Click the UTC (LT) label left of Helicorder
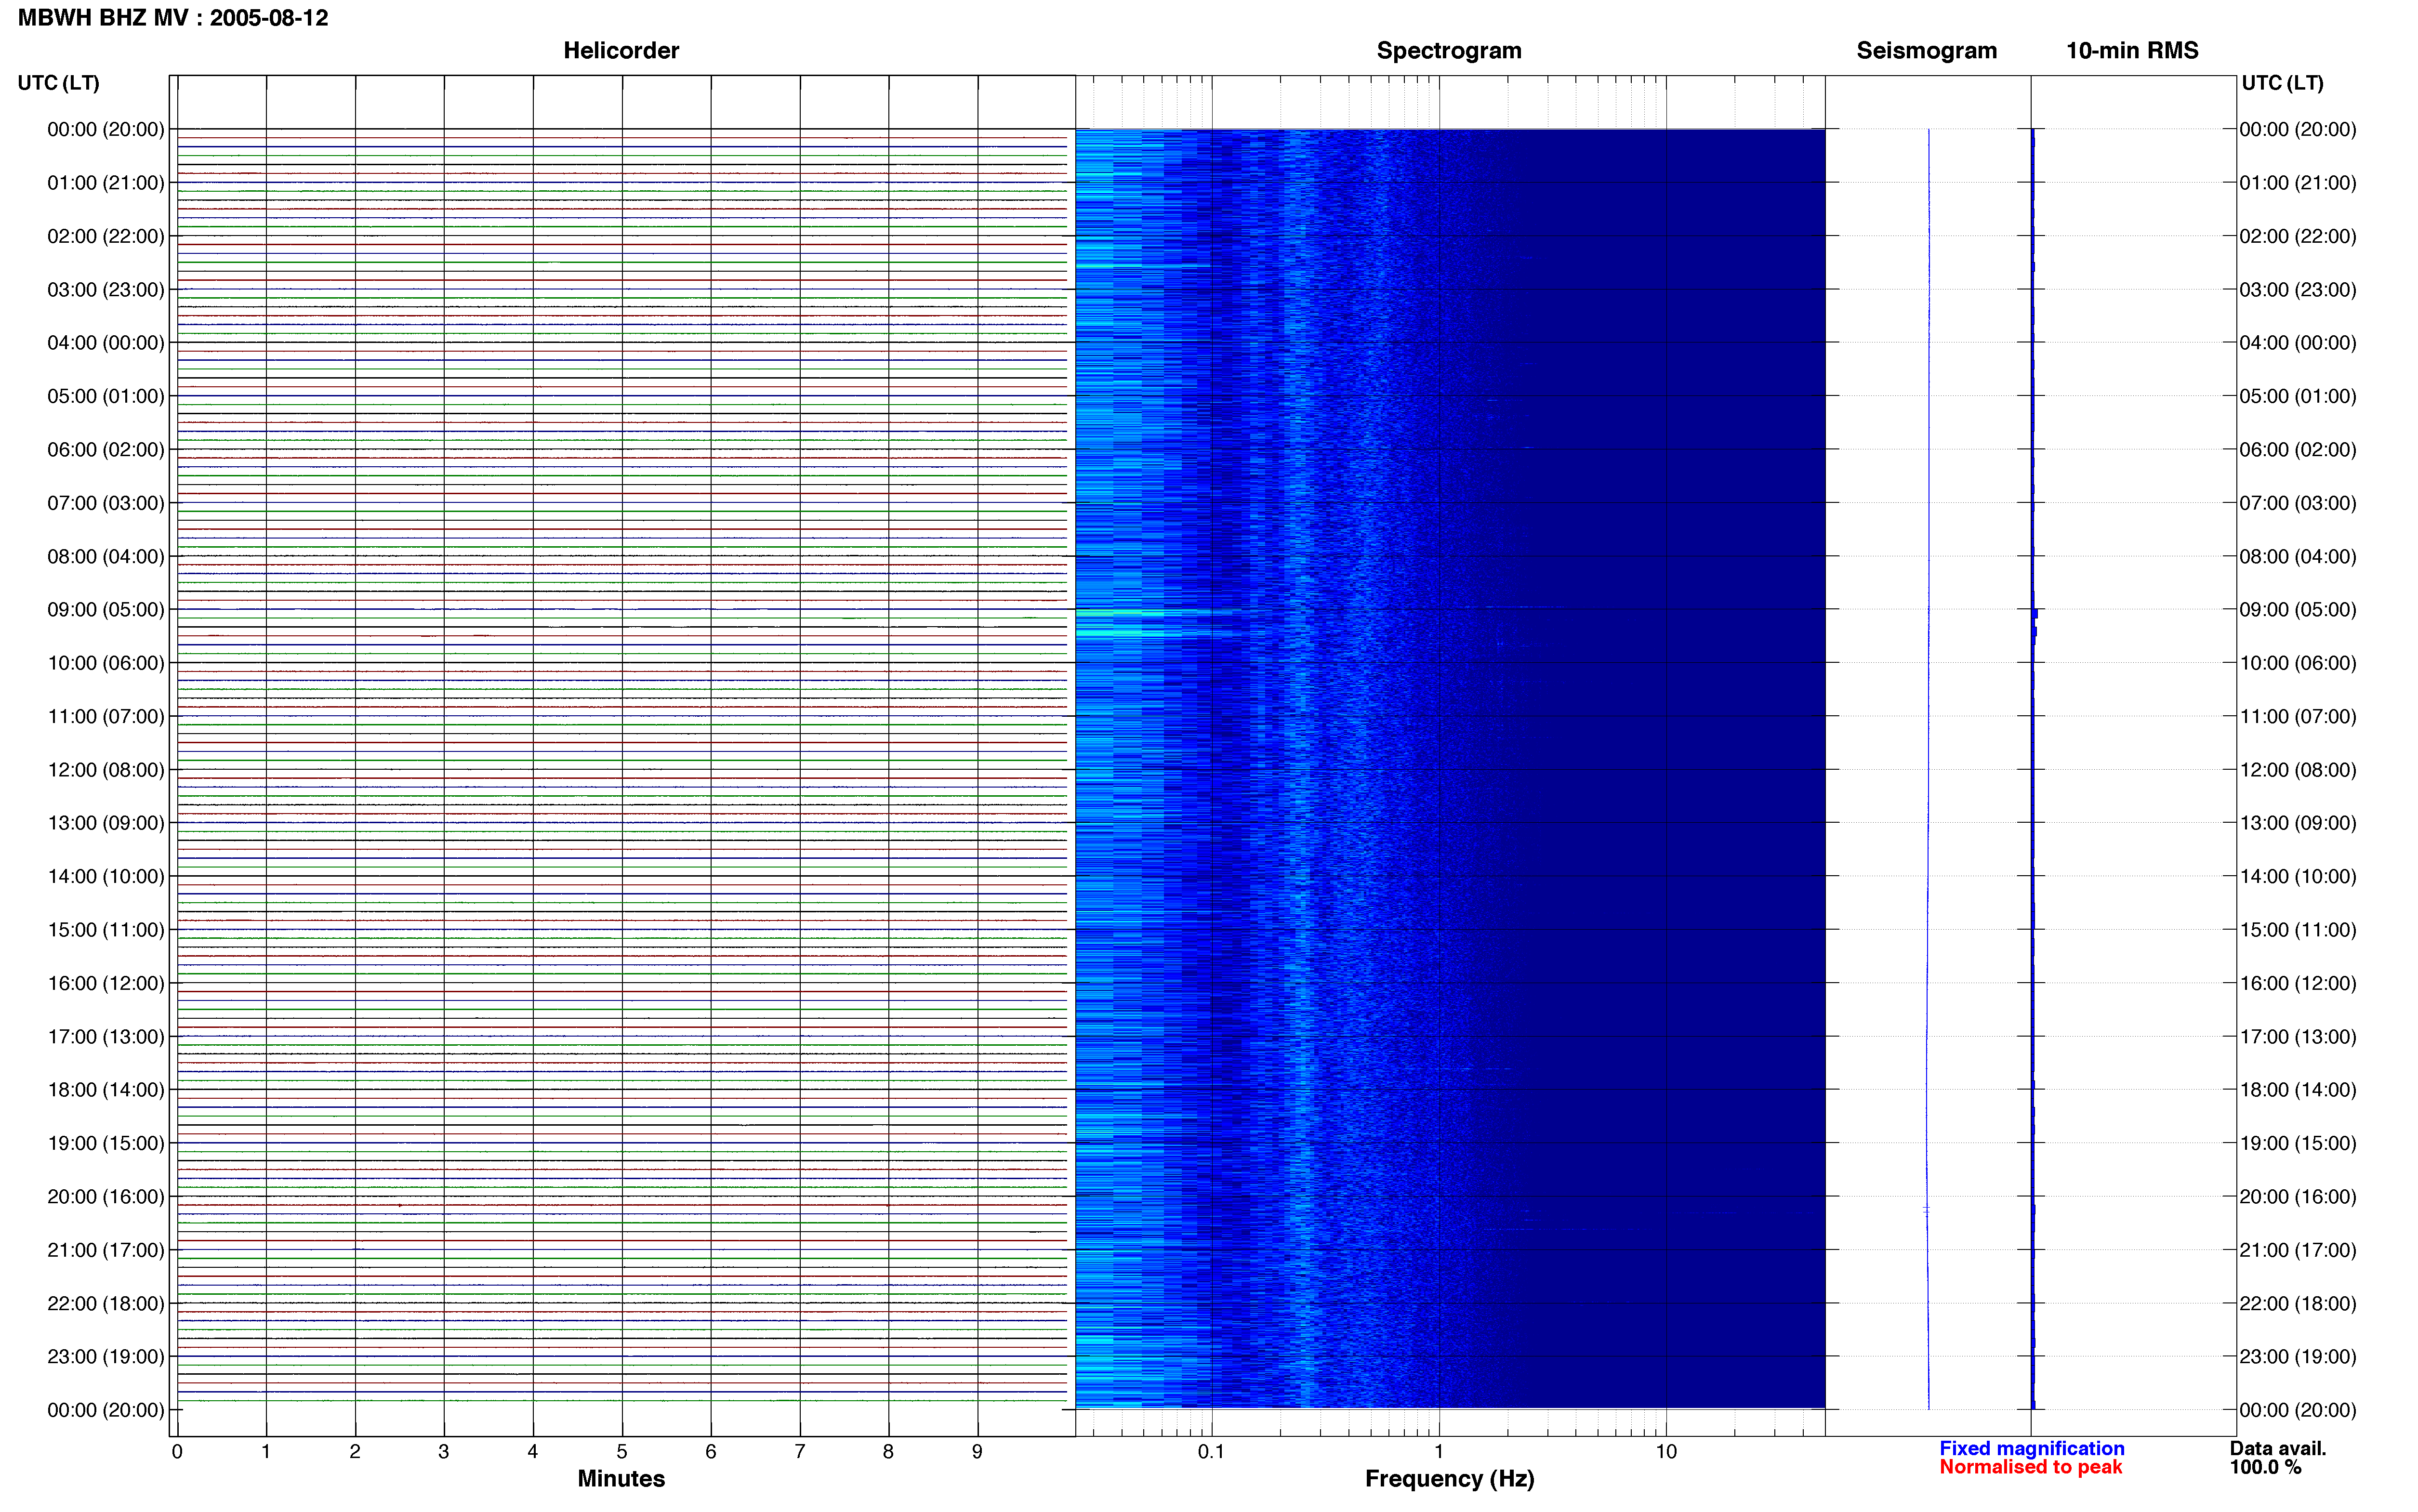 (59, 83)
